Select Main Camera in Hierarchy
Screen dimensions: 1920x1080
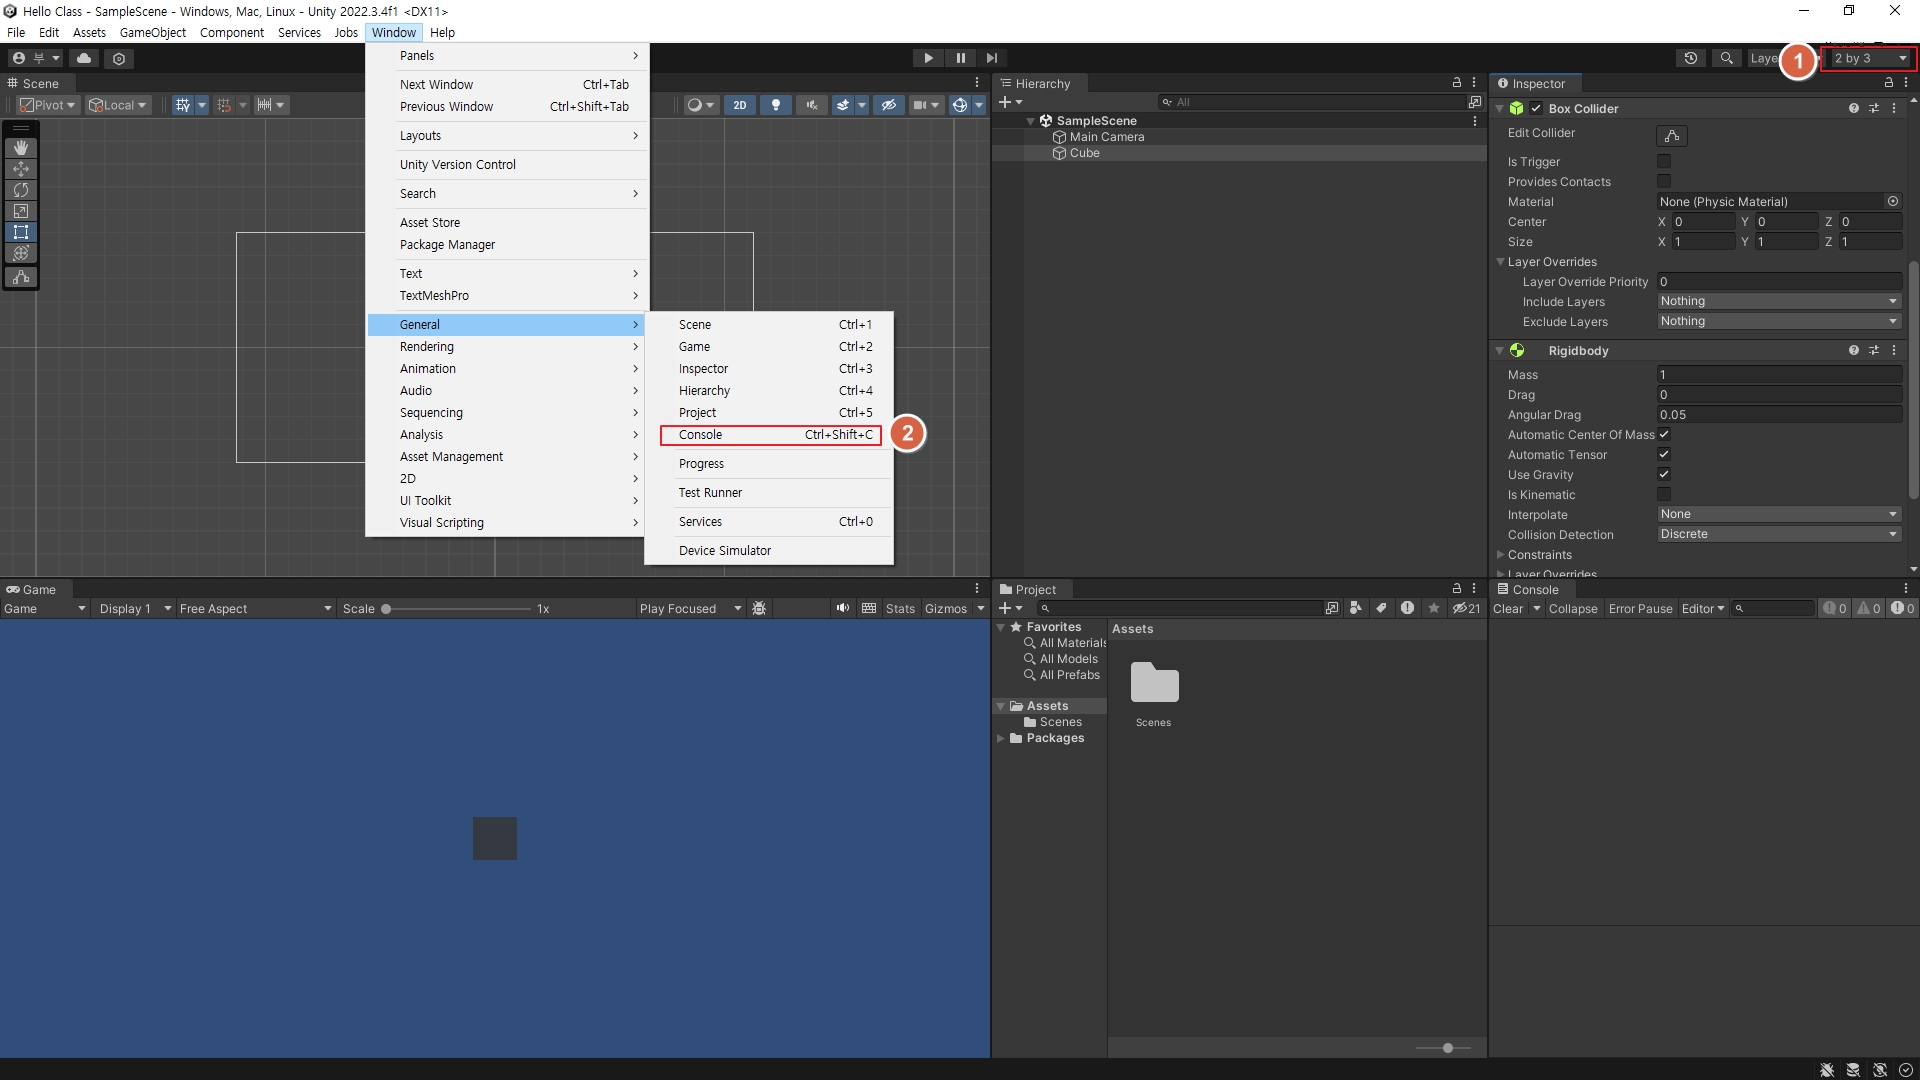pos(1106,137)
